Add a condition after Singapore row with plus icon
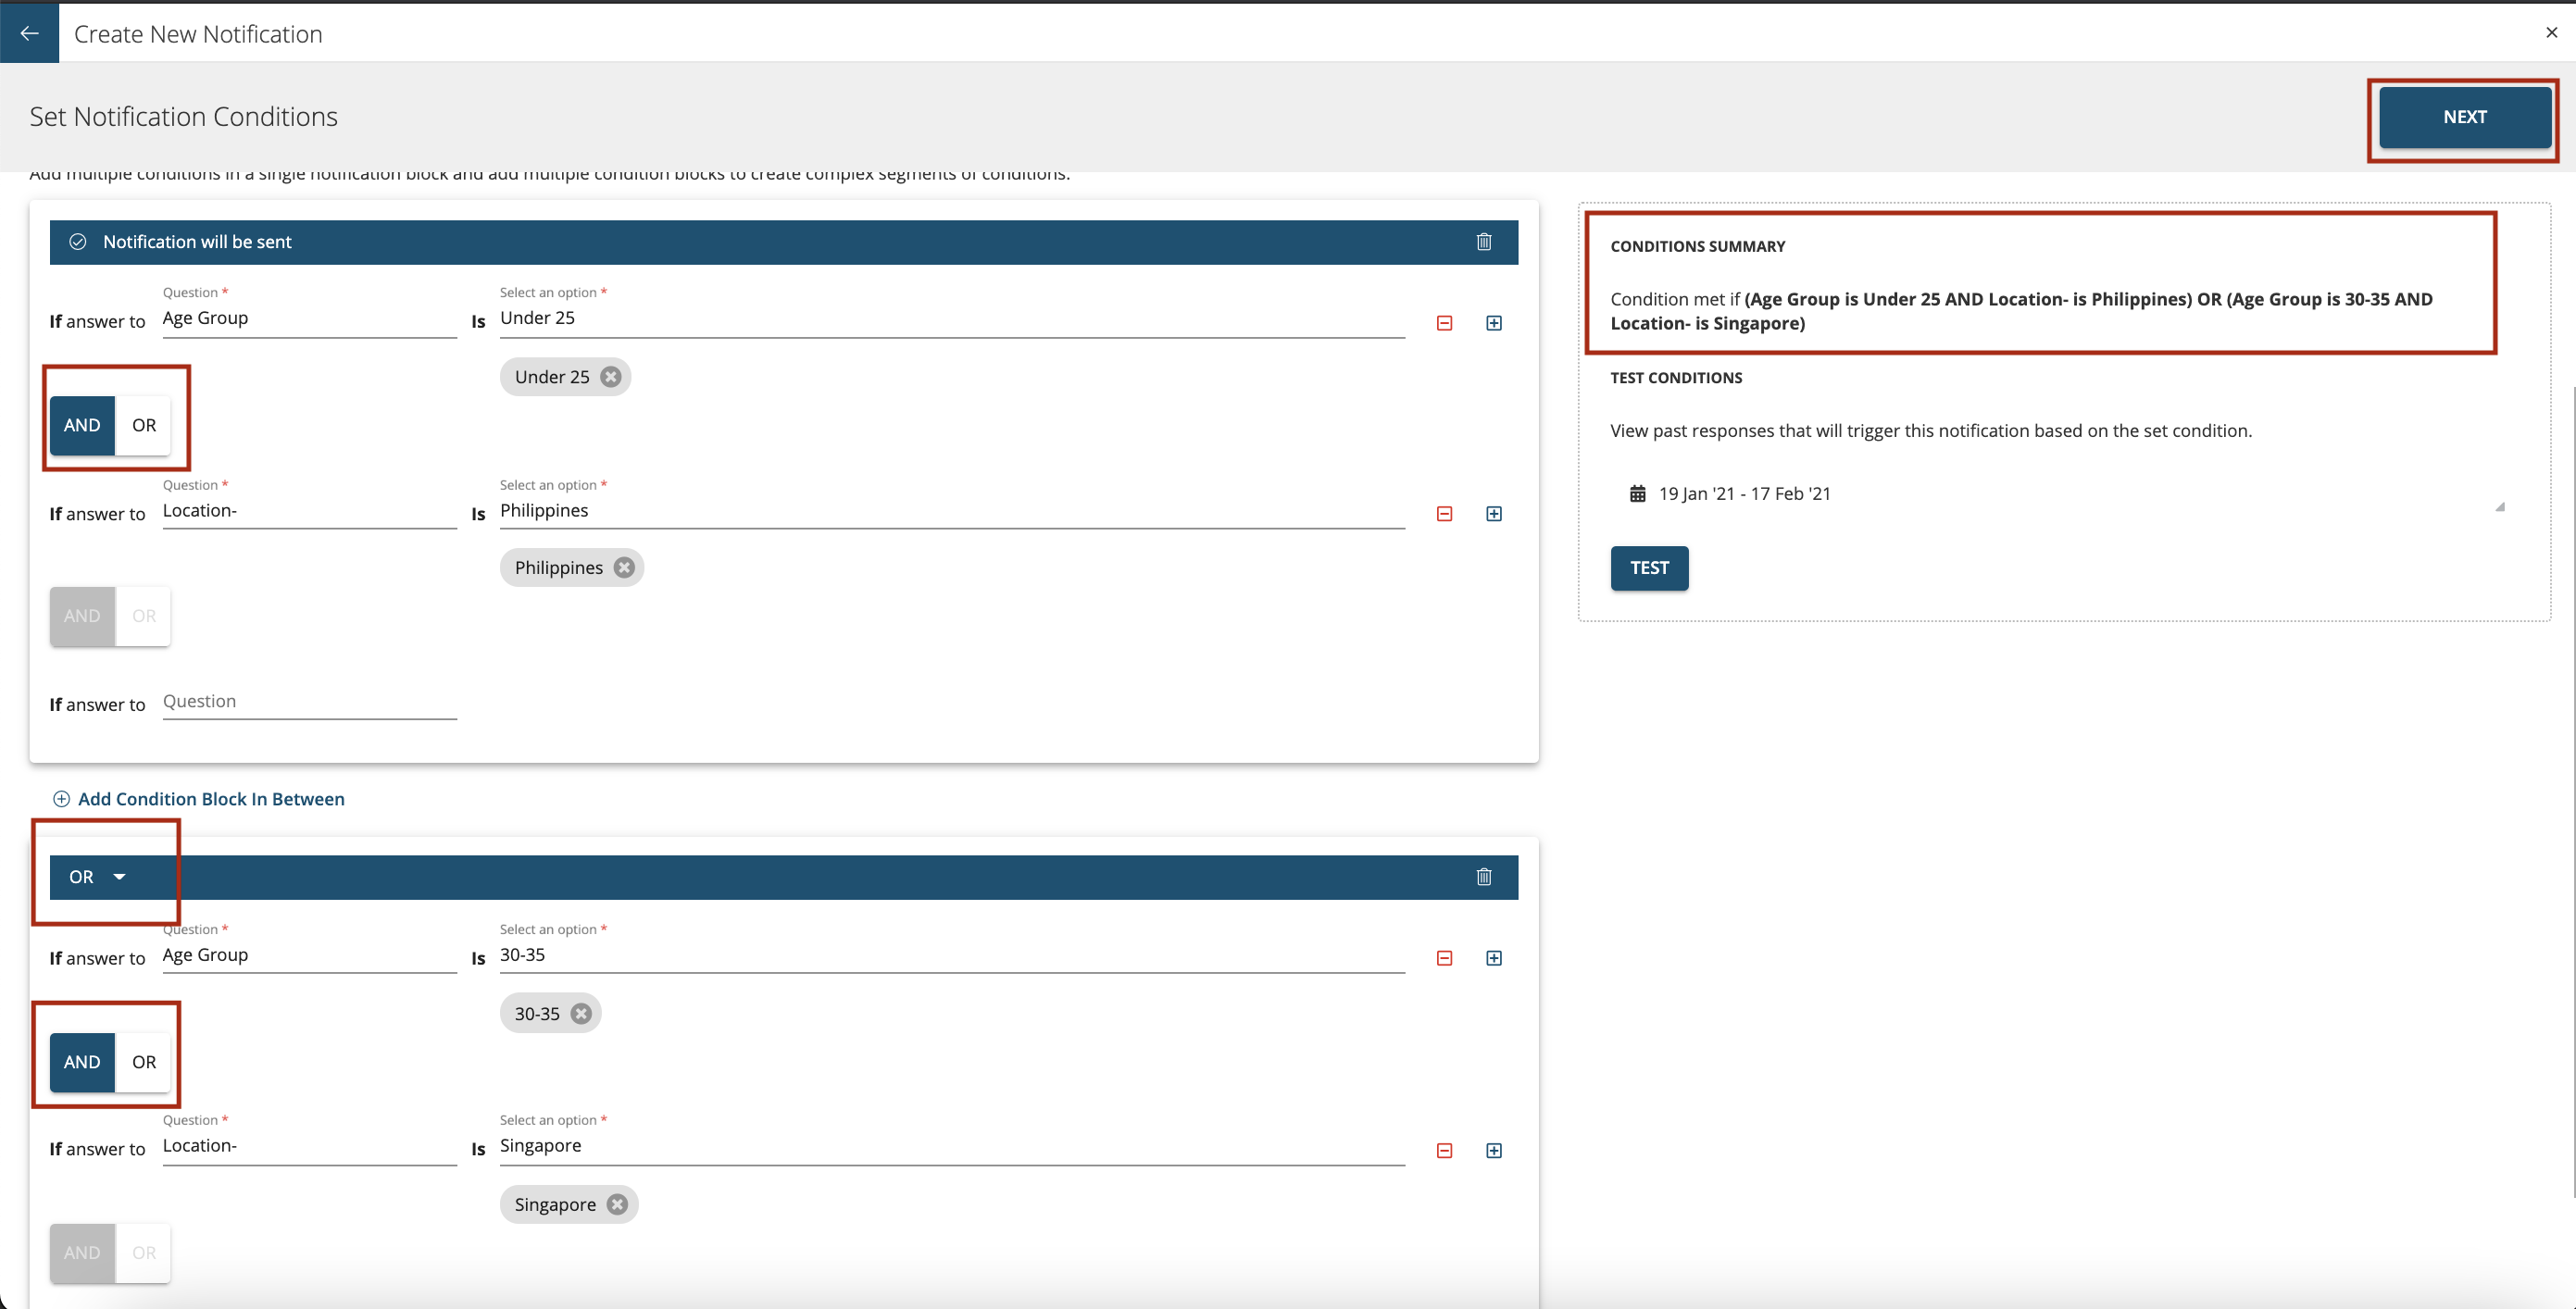Screen dimensions: 2576x1309 coord(1493,1151)
